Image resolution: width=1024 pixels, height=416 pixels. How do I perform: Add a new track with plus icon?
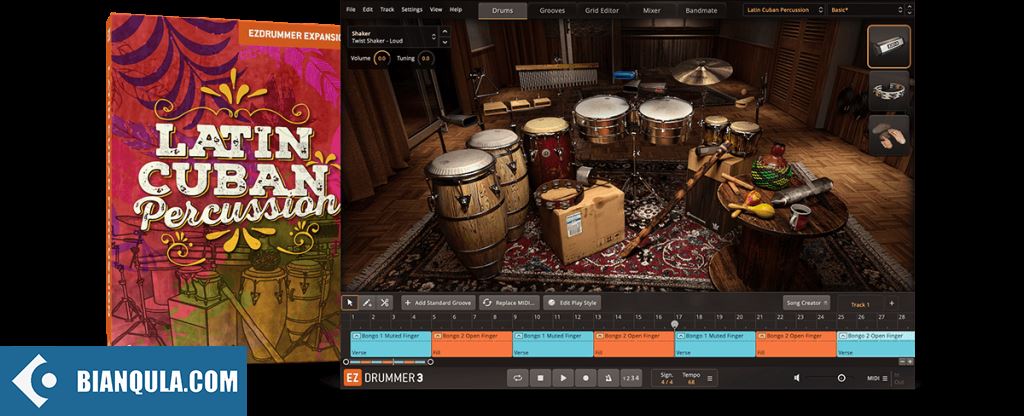click(891, 304)
